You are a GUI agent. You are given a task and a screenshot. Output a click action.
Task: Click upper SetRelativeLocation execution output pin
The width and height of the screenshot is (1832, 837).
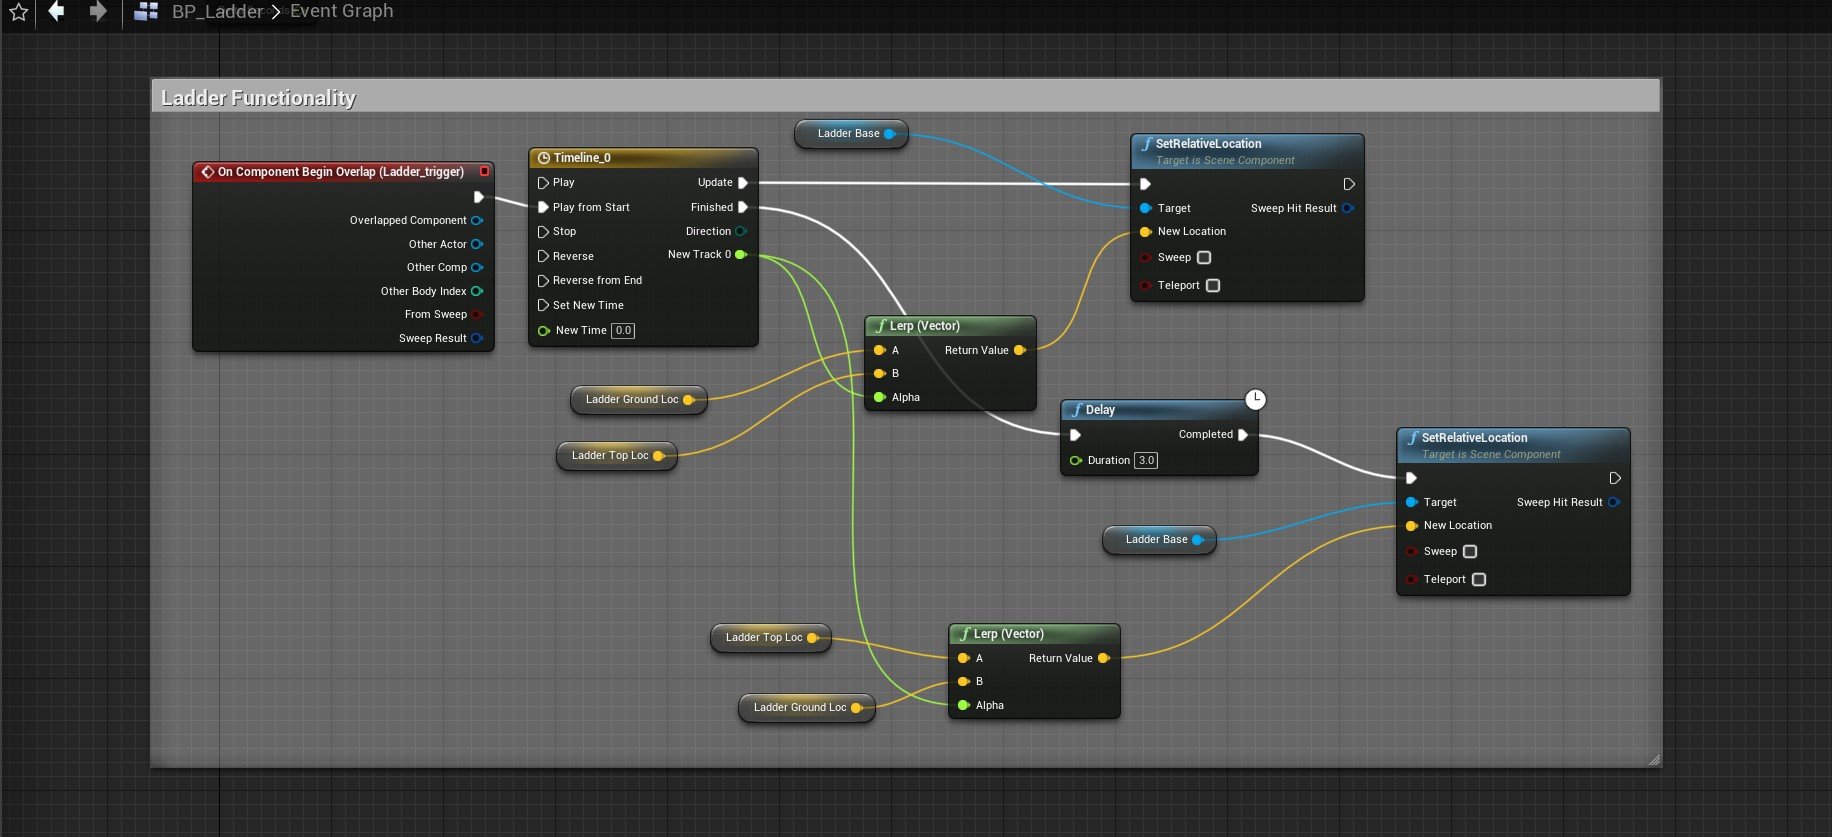[x=1349, y=184]
